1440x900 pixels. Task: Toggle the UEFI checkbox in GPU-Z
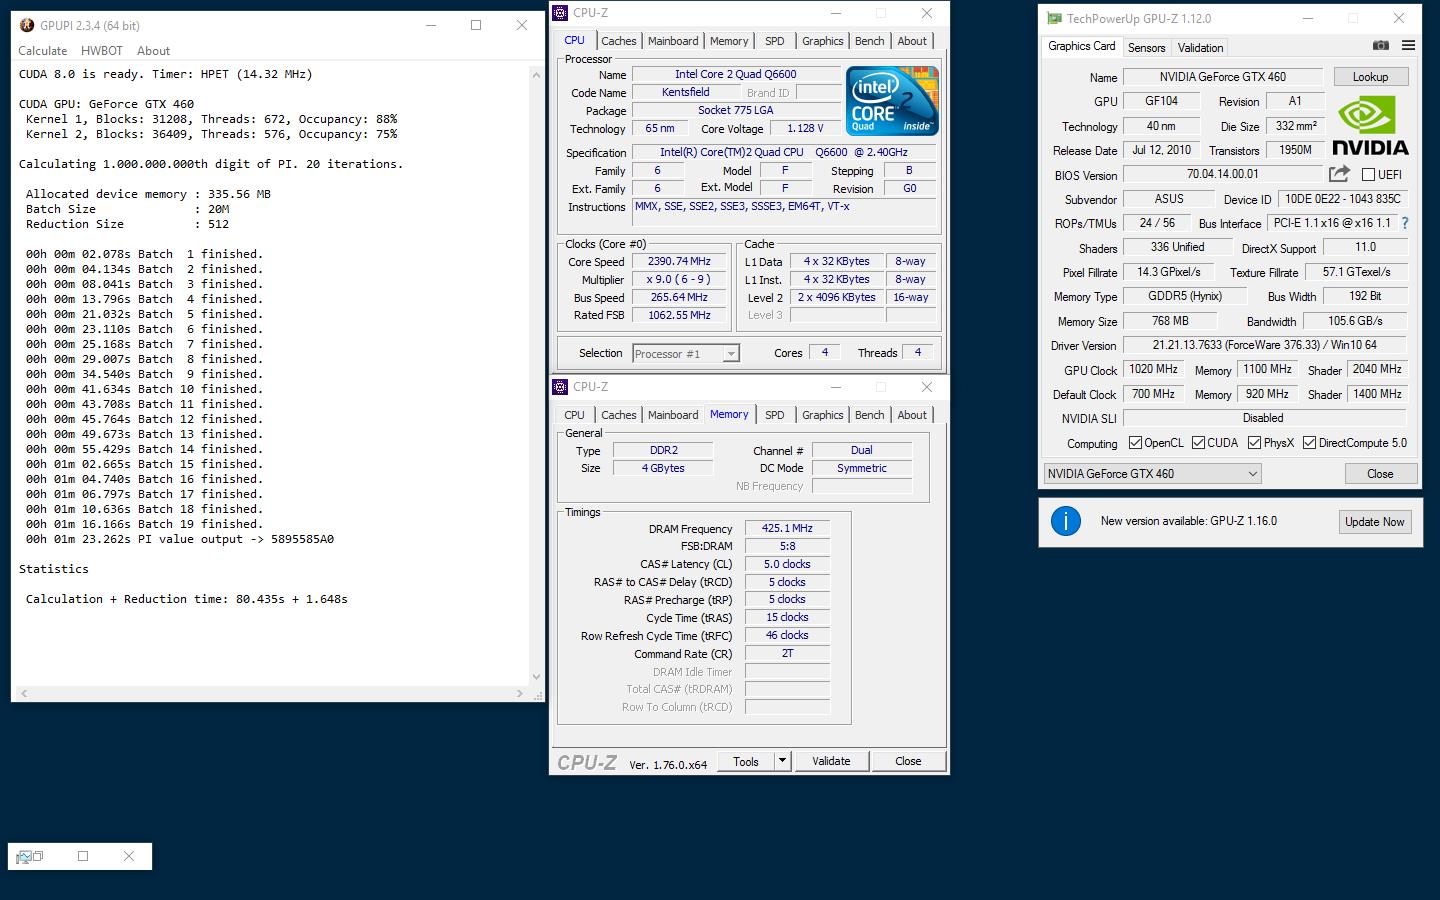(x=1368, y=174)
